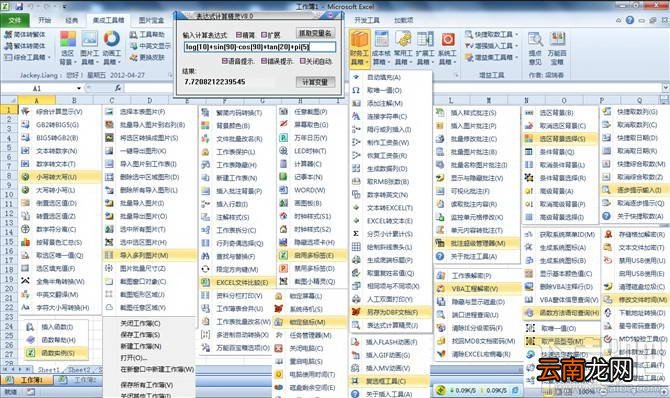Choose 分页小计累计(S) sigma item
This screenshot has height=398, width=670.
(390, 234)
